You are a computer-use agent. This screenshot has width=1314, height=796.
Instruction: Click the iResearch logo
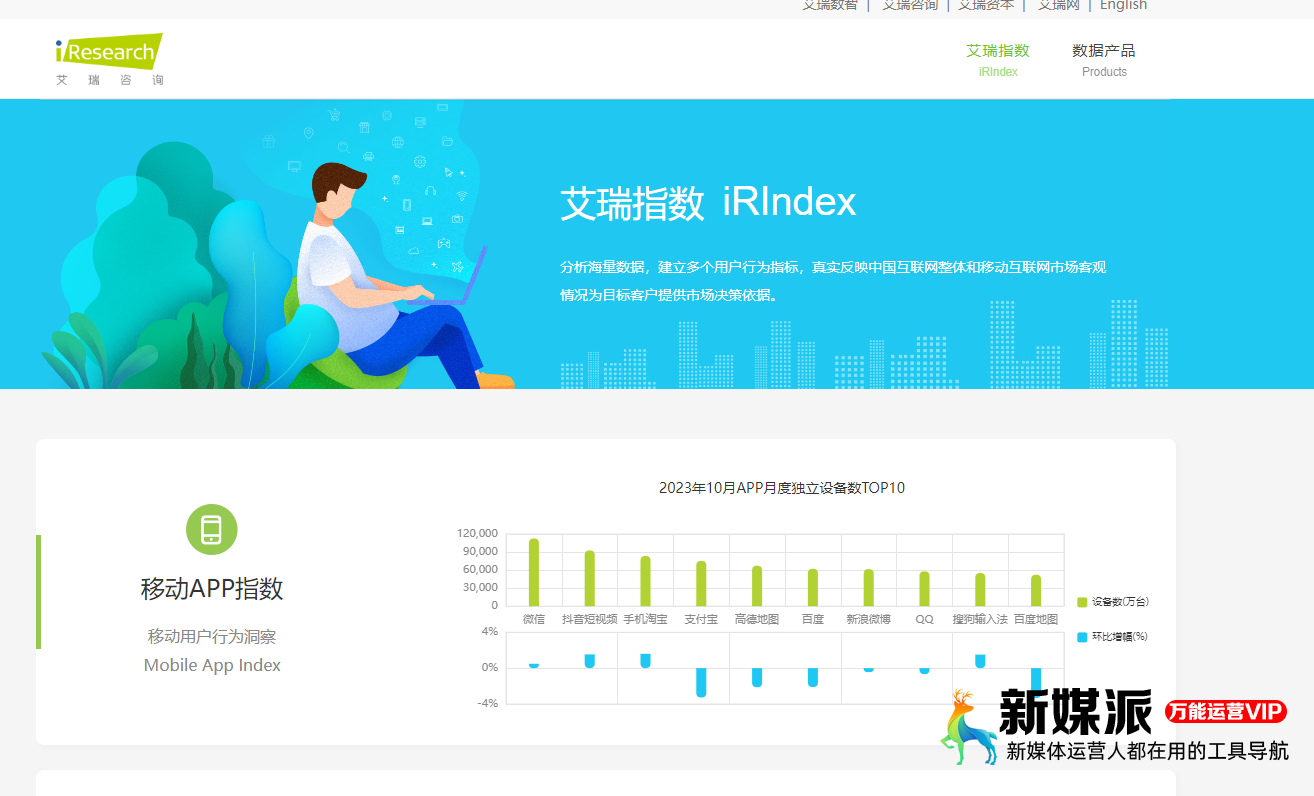point(109,60)
